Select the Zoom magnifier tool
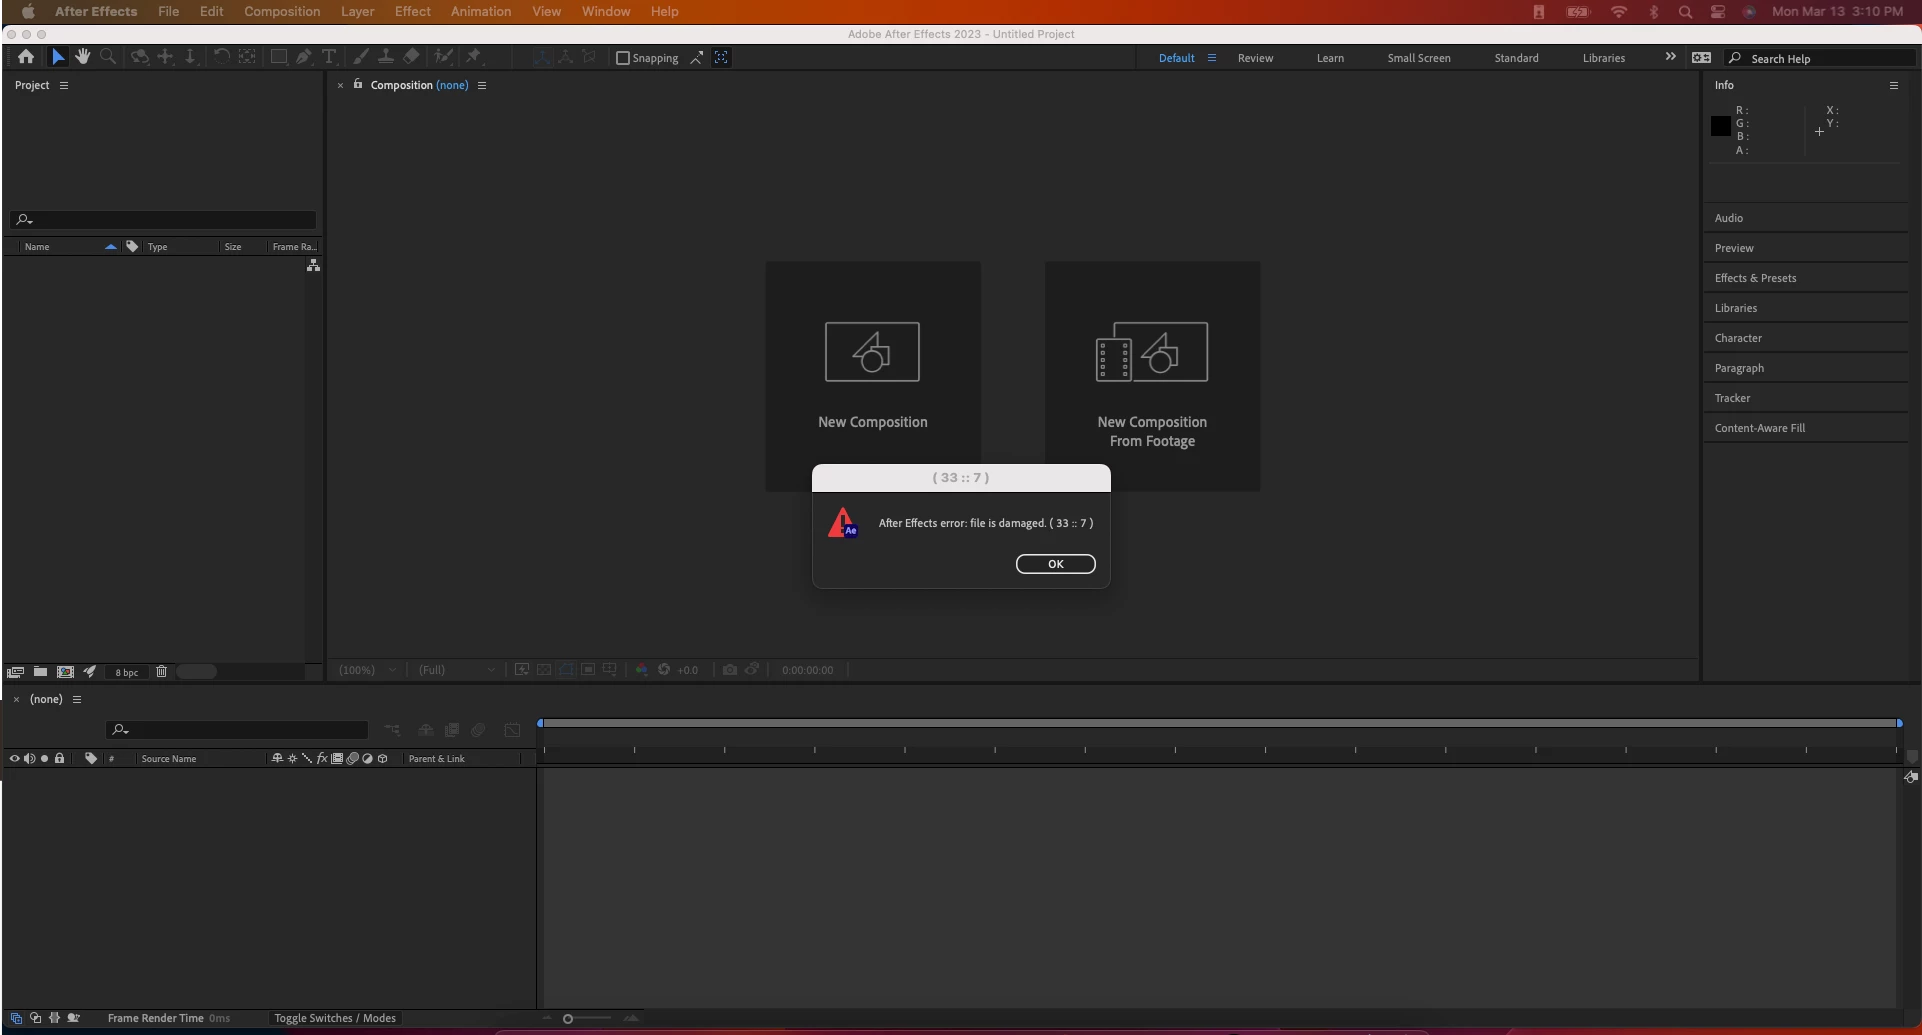Image resolution: width=1922 pixels, height=1035 pixels. [x=108, y=57]
